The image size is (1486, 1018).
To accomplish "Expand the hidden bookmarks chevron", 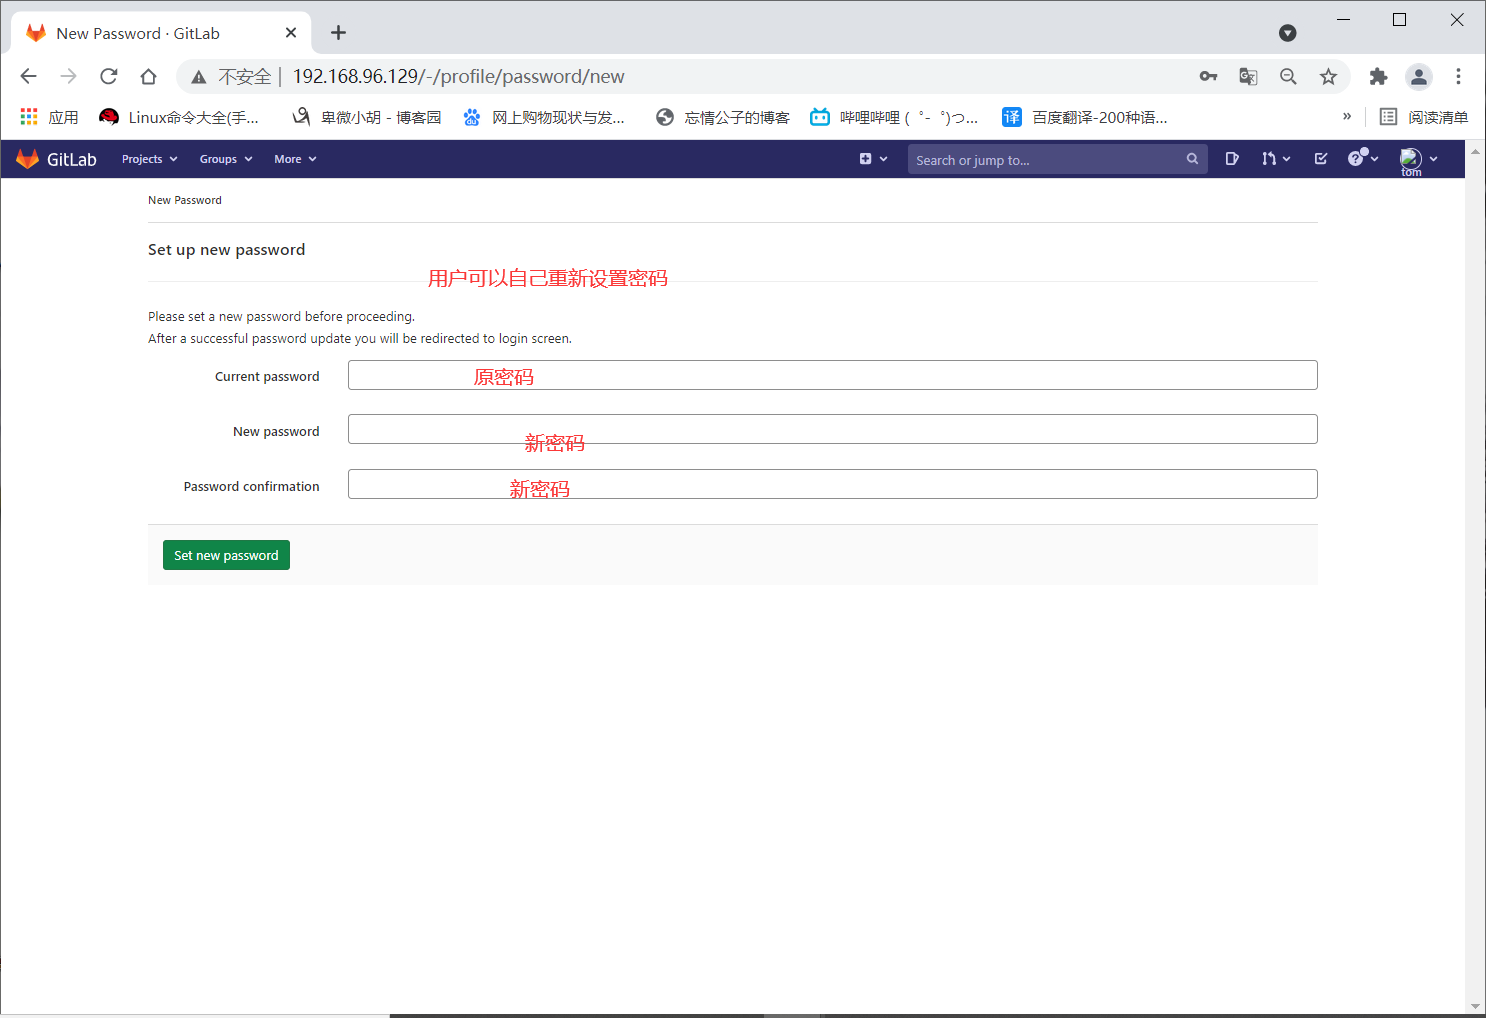I will (x=1347, y=117).
